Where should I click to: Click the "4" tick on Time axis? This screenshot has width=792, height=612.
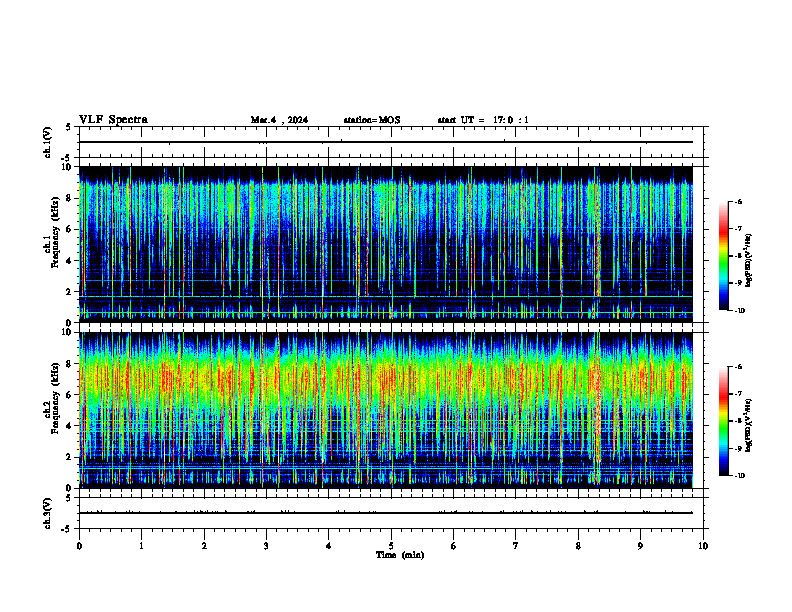(x=329, y=546)
